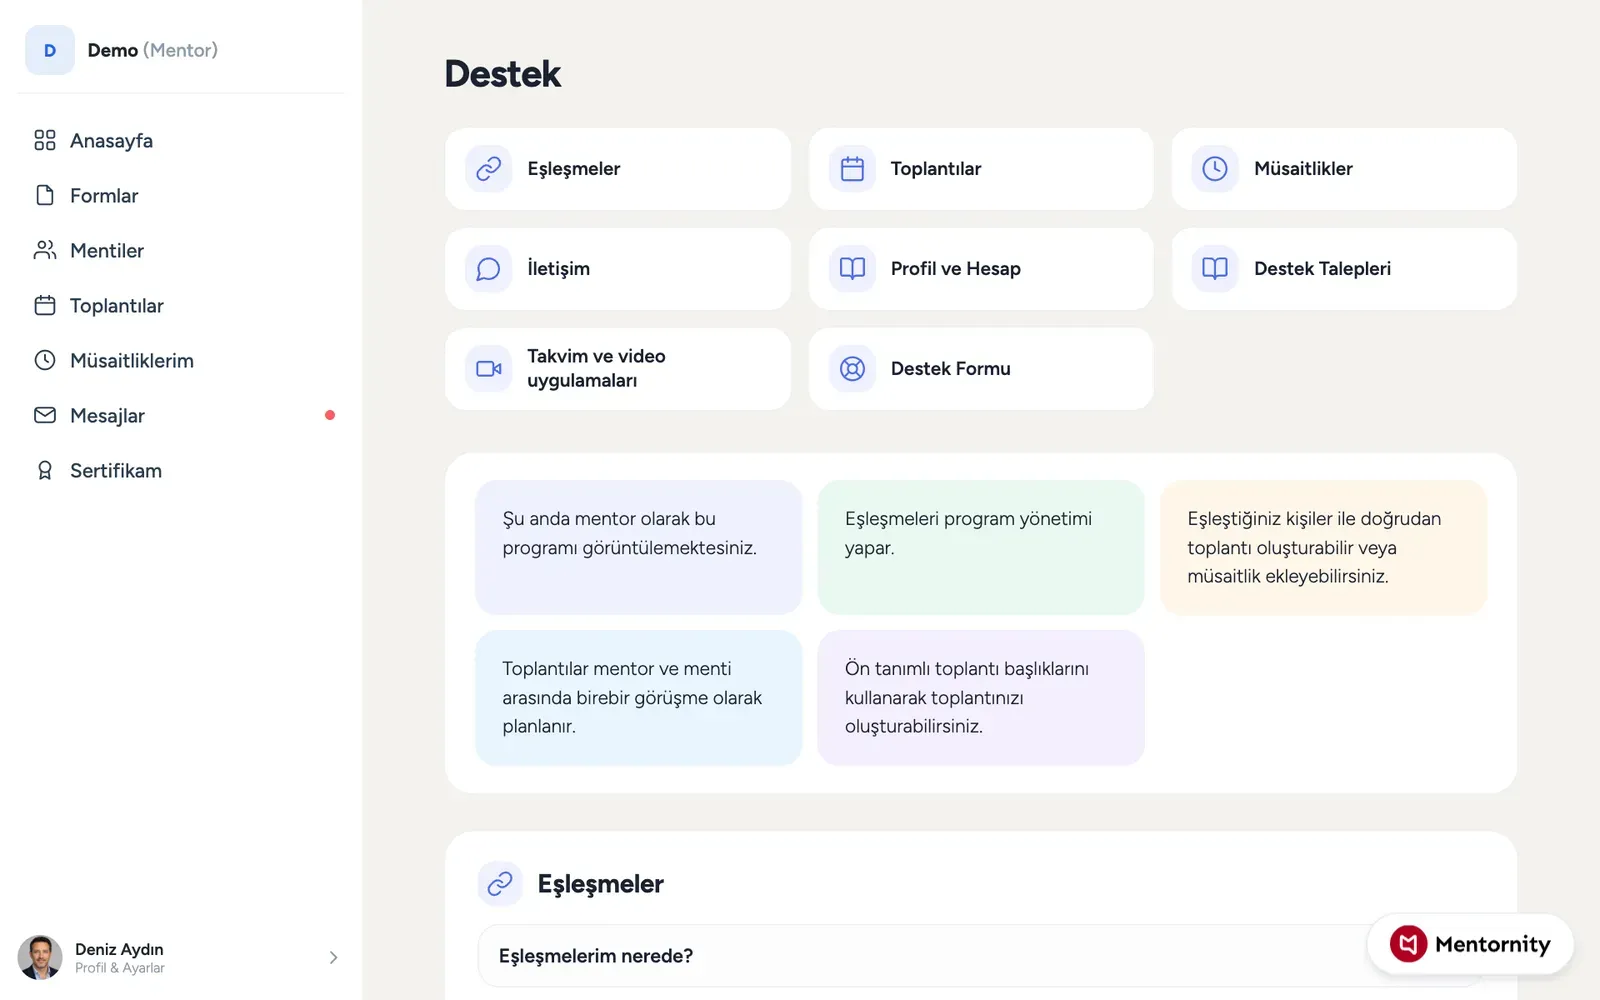Click the Demo (Mentor) program switcher
Viewport: 1600px width, 1000px height.
[180, 50]
